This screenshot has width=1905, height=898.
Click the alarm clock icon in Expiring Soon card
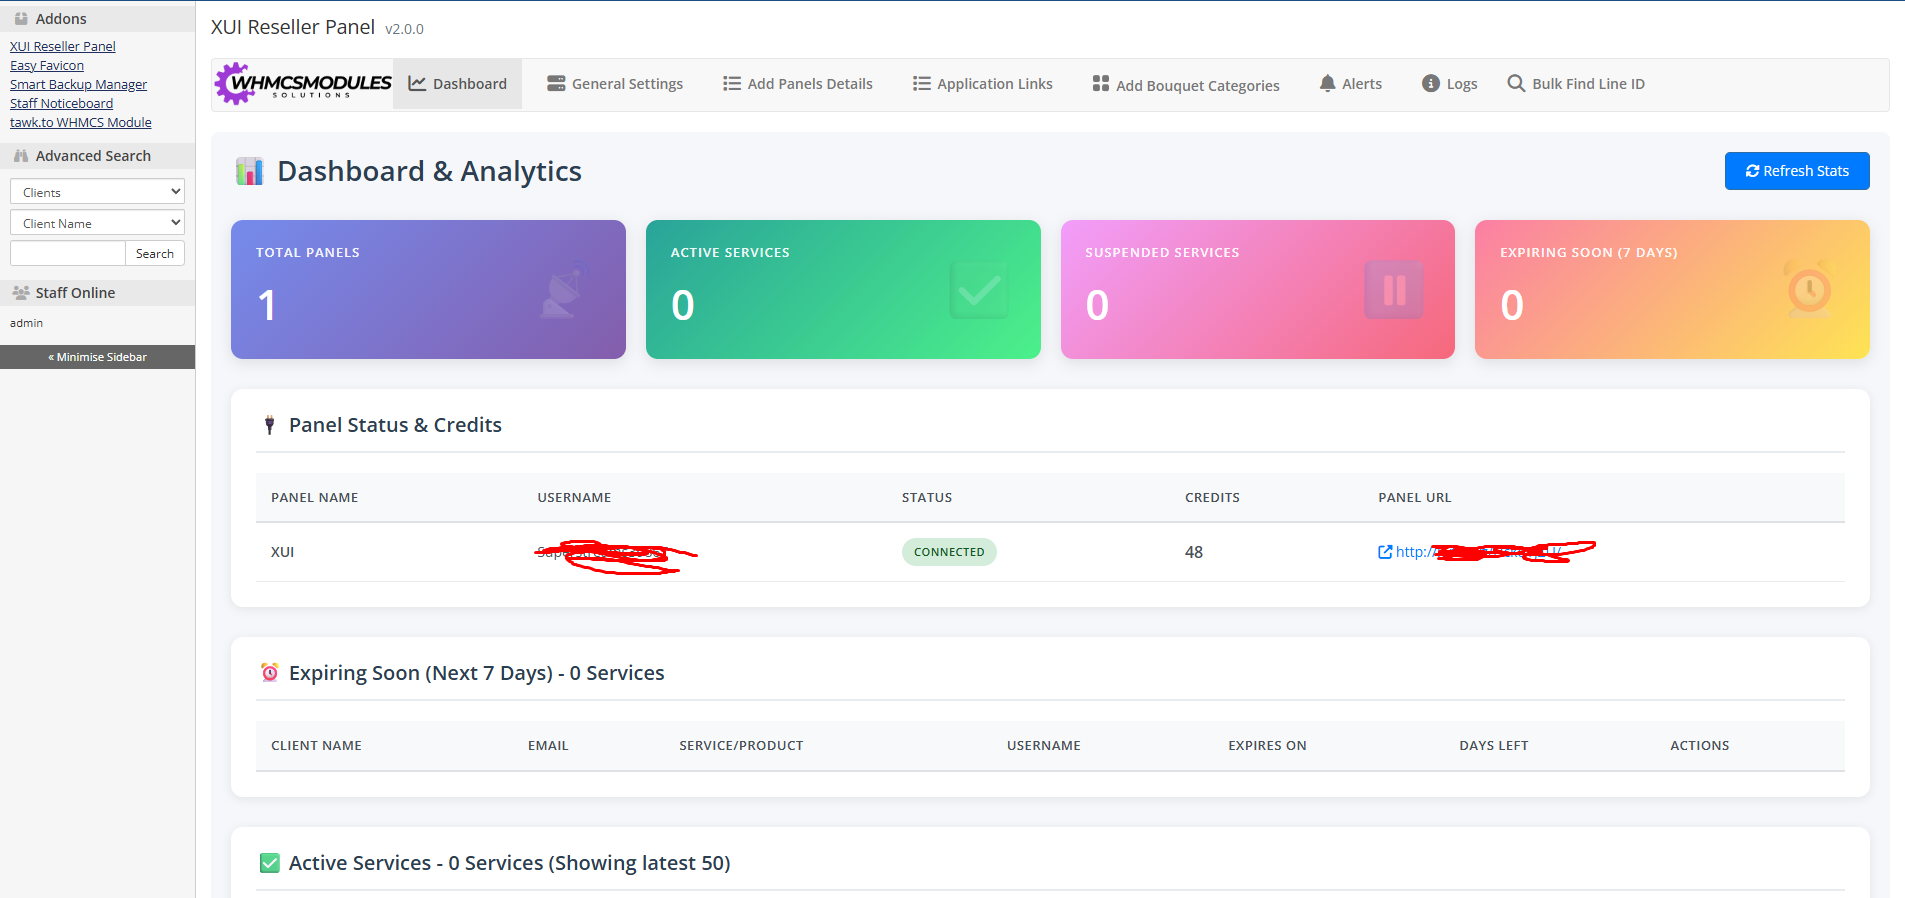coord(1809,290)
